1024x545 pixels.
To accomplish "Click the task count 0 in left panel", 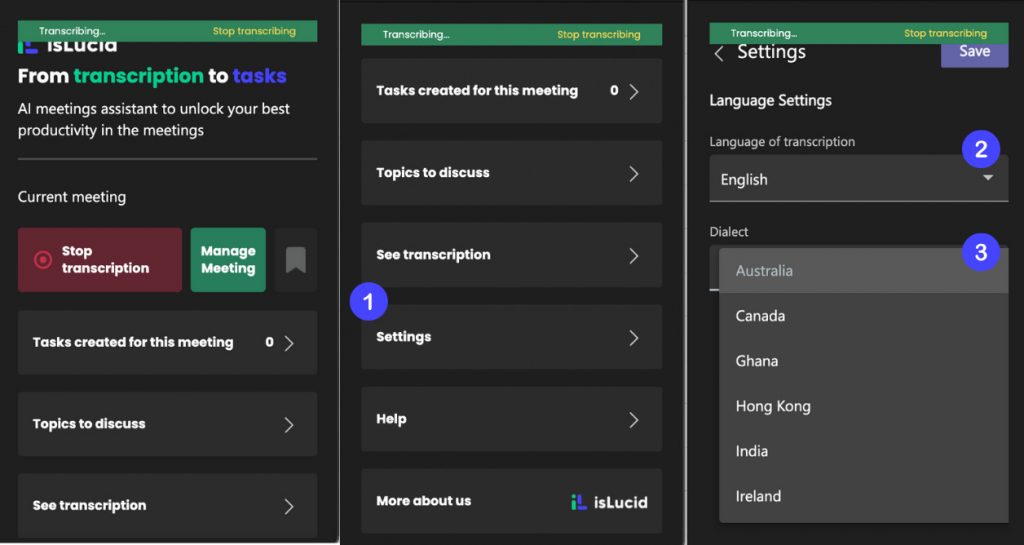I will coord(269,342).
